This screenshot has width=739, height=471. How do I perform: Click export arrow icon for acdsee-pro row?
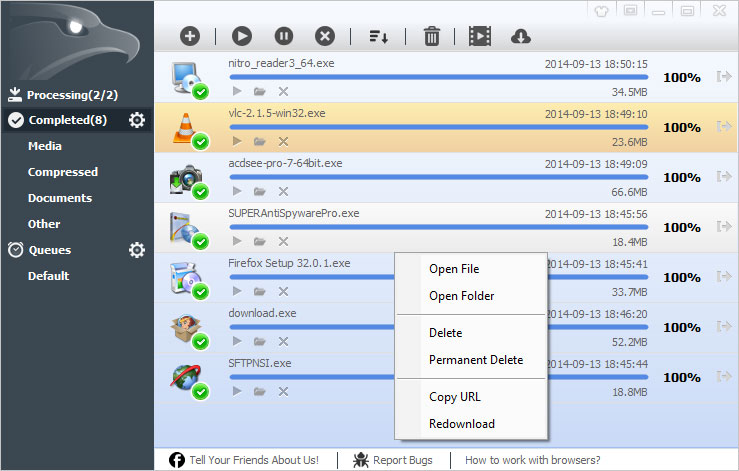[724, 176]
